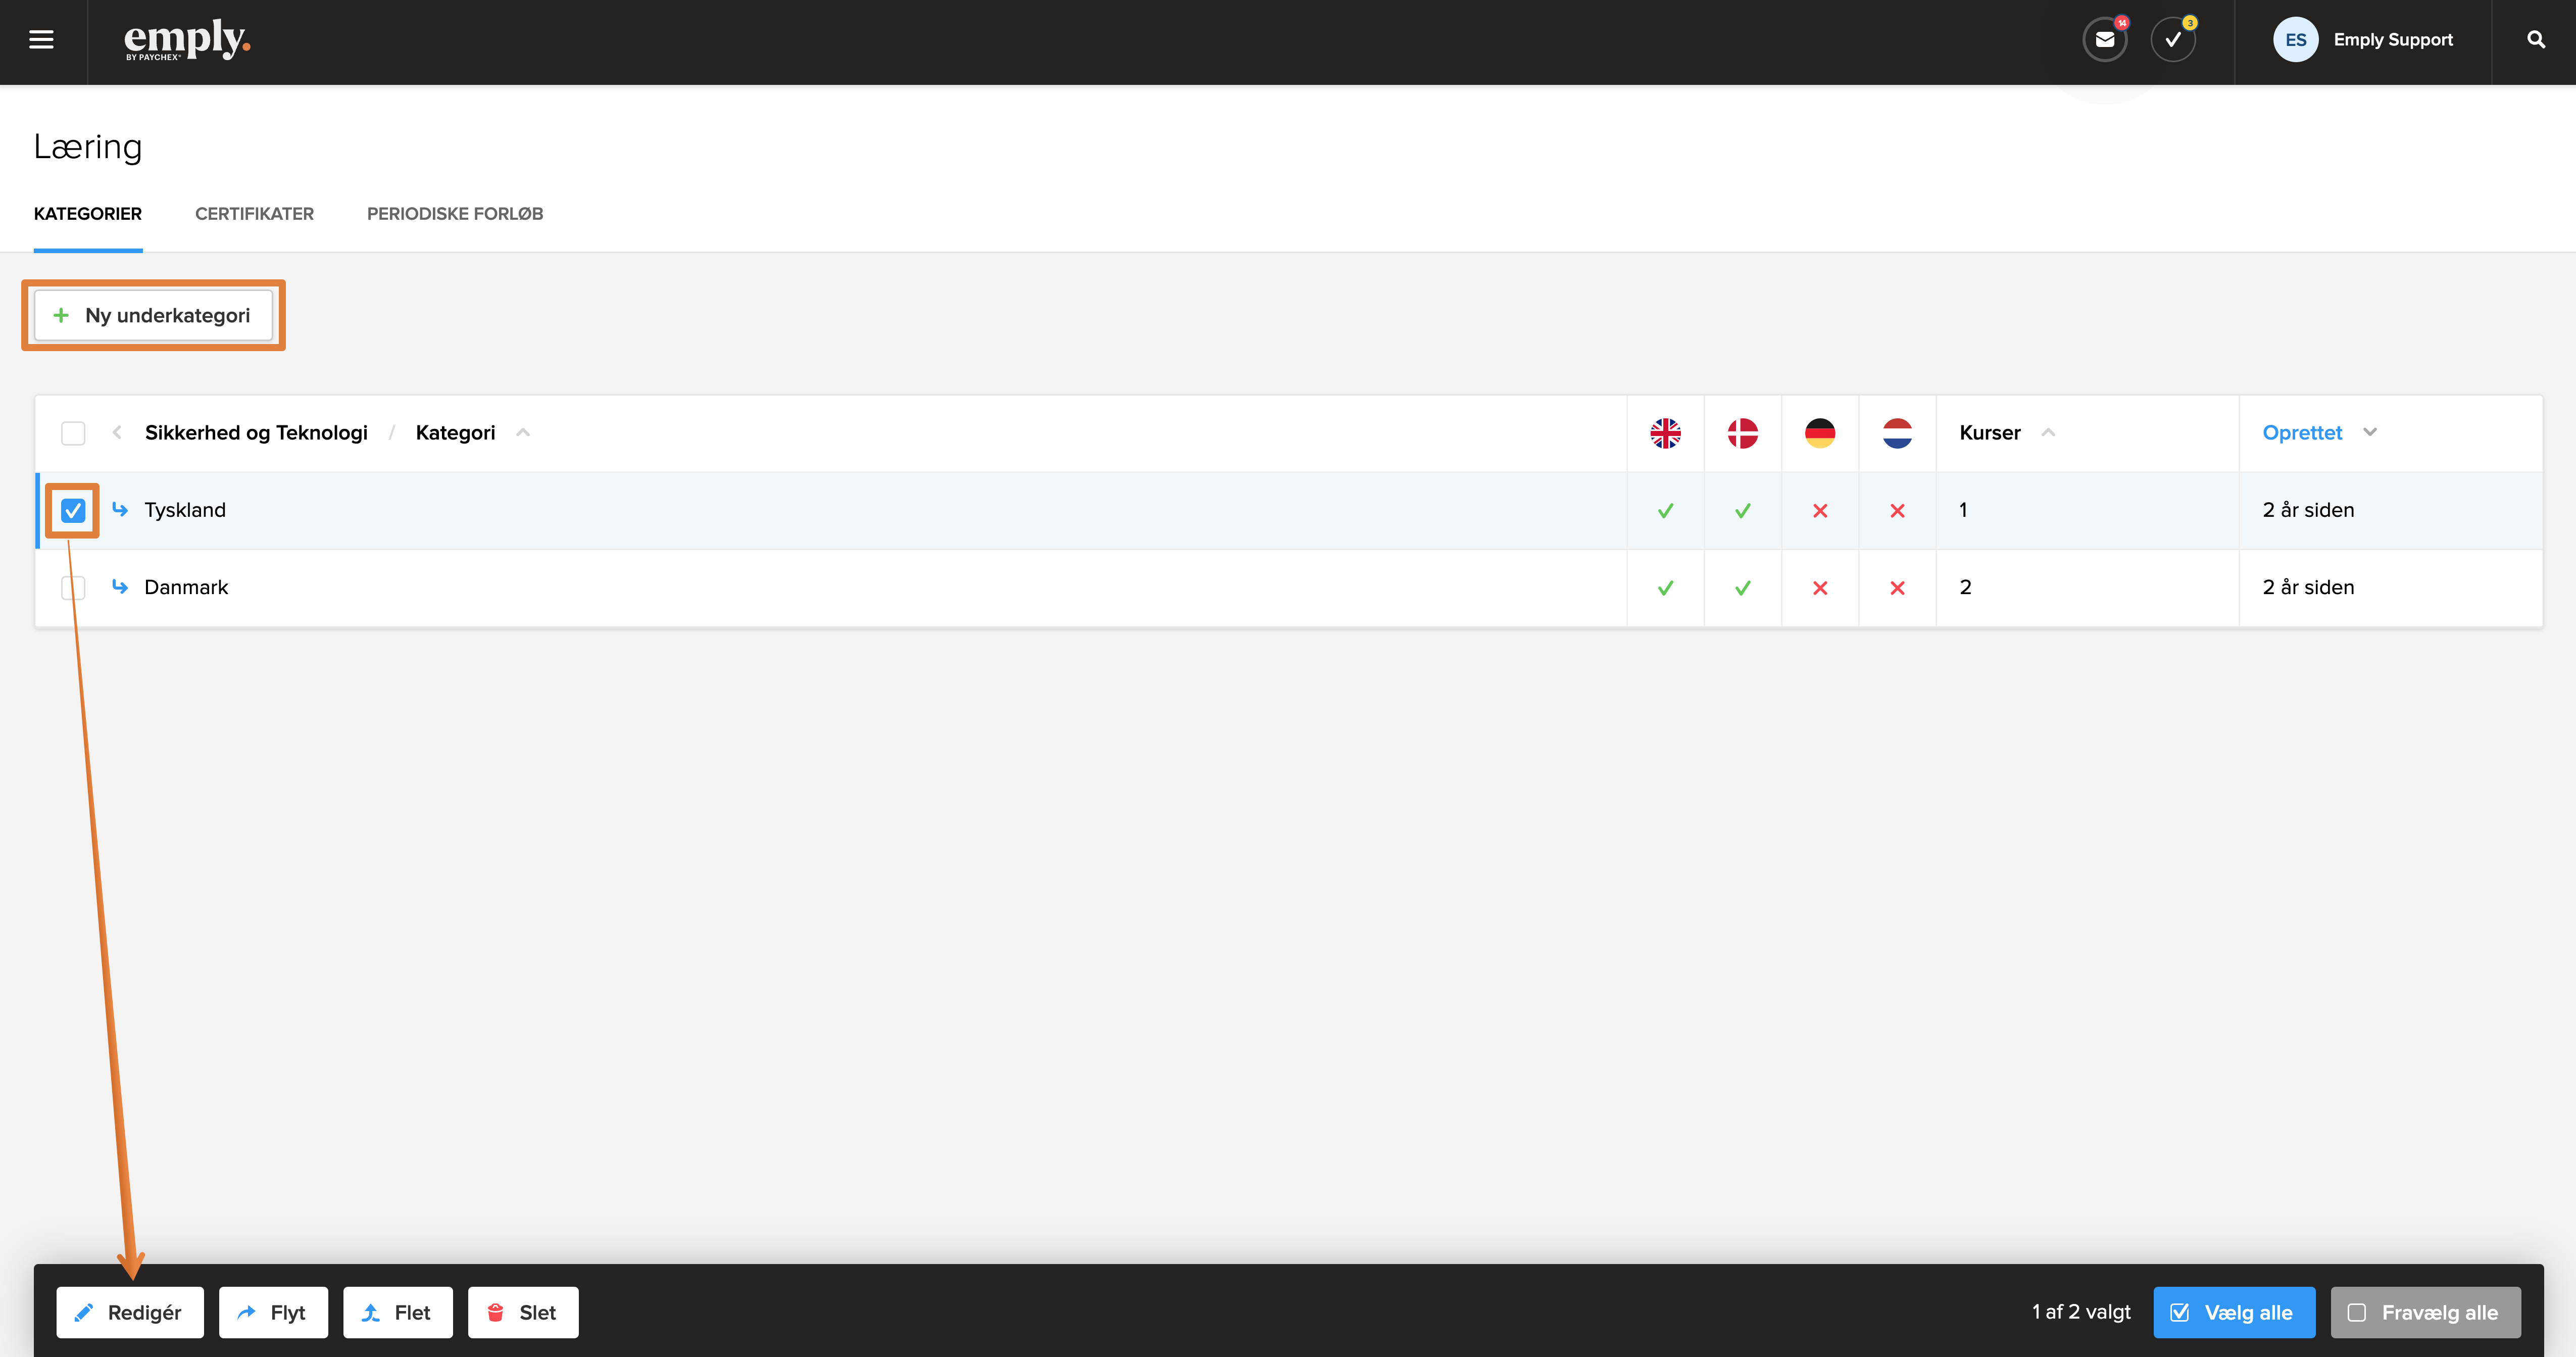Click the ES user avatar
Screen dimensions: 2576x1357
click(x=2295, y=40)
